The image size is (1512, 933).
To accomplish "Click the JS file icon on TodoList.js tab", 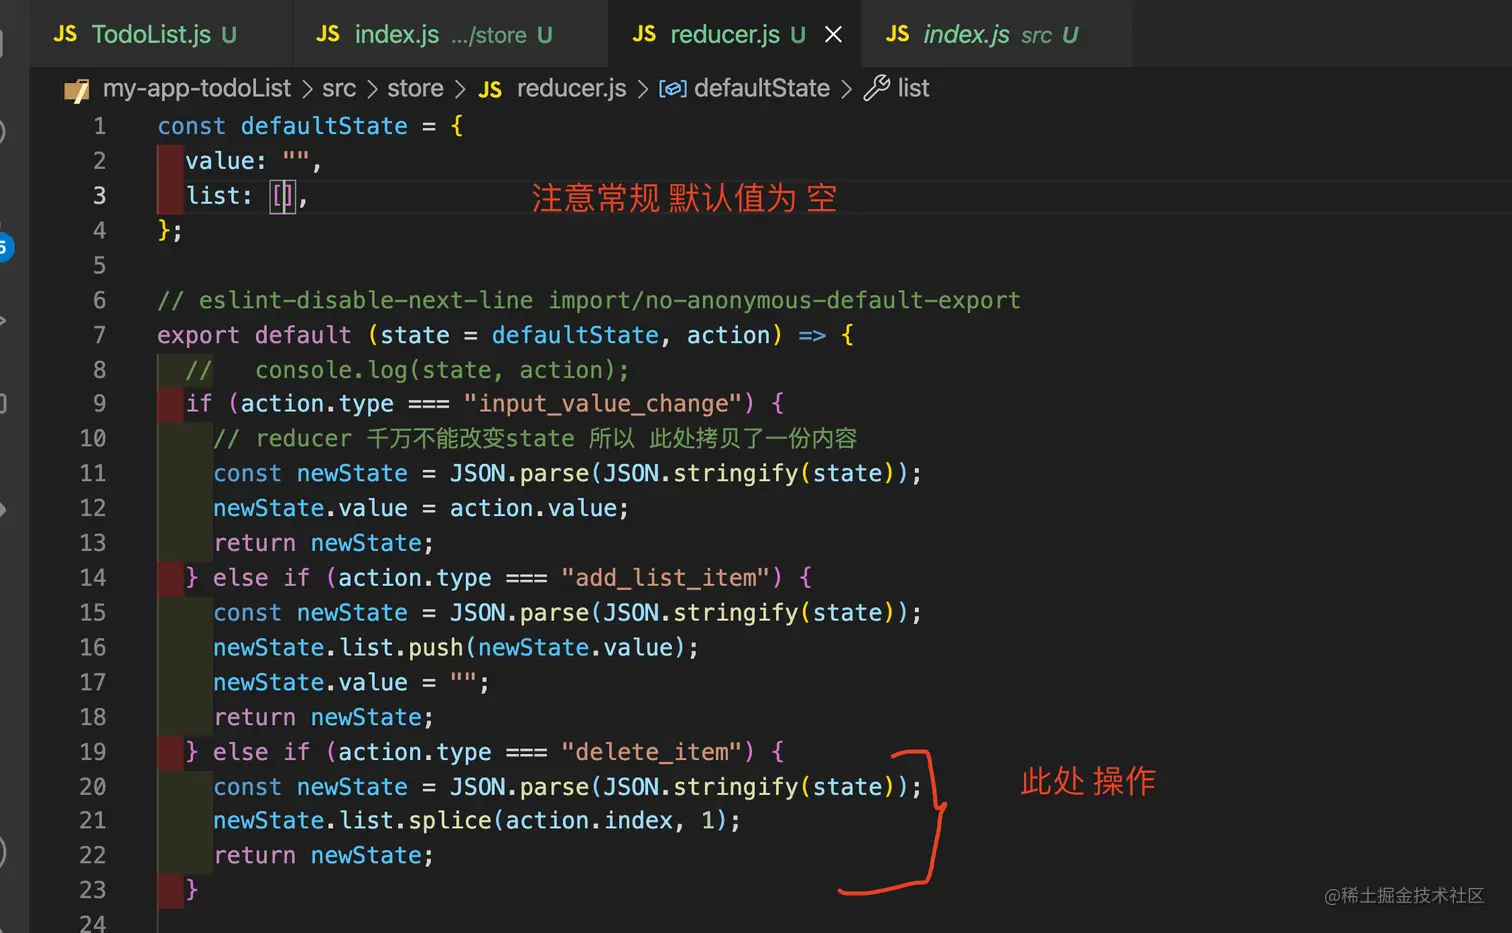I will pyautogui.click(x=65, y=34).
